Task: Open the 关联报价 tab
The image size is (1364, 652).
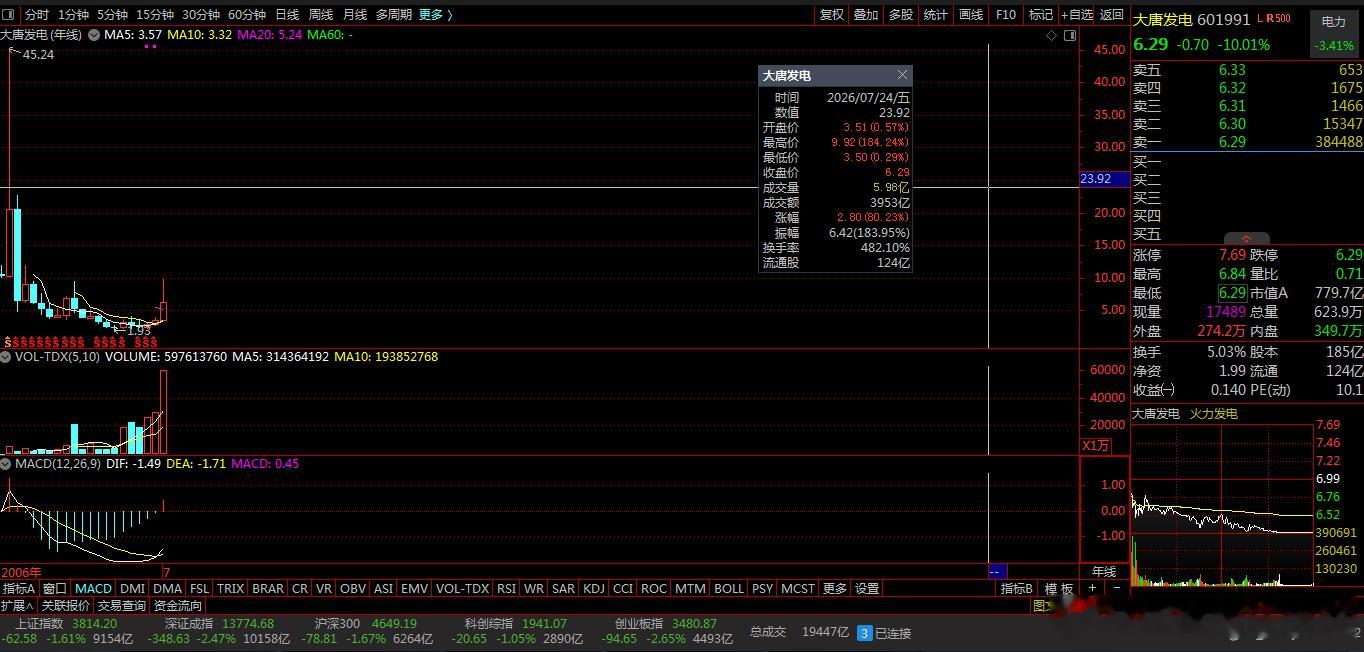Action: coord(66,606)
